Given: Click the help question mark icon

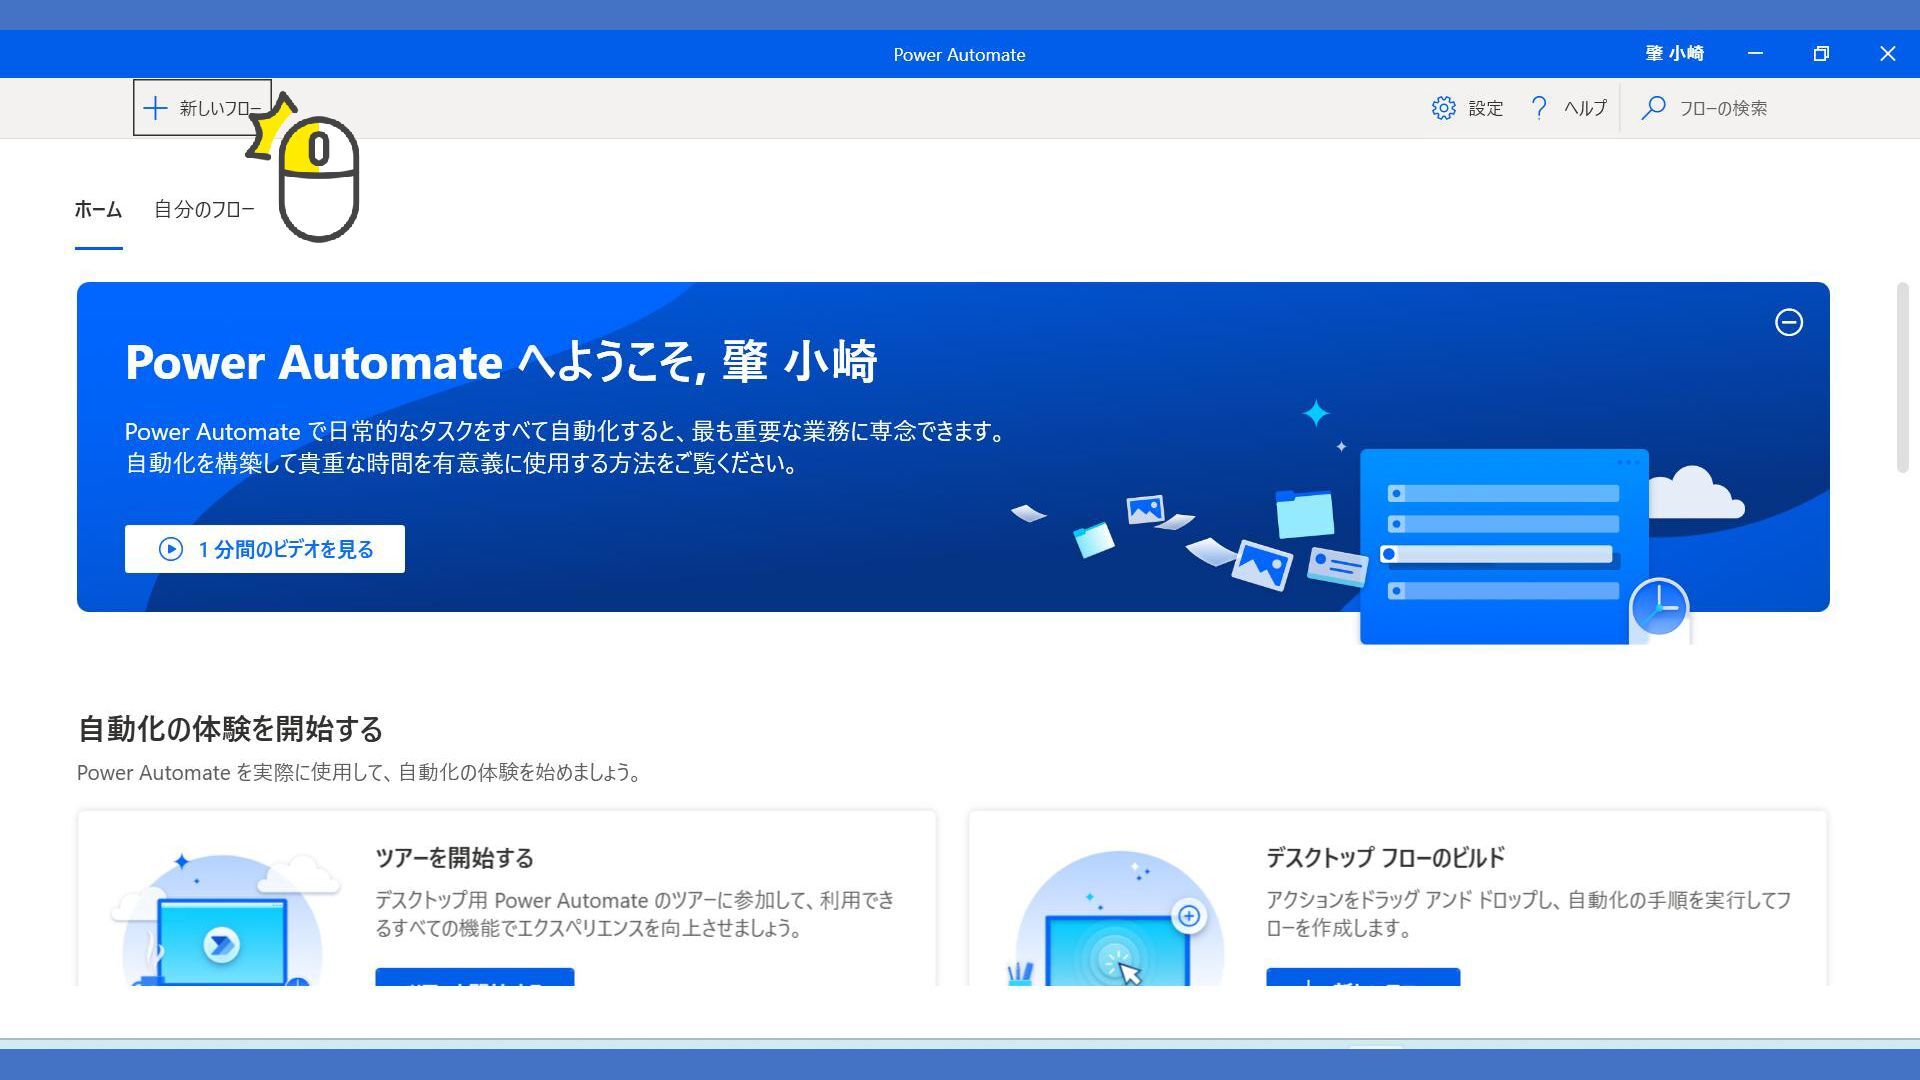Looking at the screenshot, I should 1539,108.
